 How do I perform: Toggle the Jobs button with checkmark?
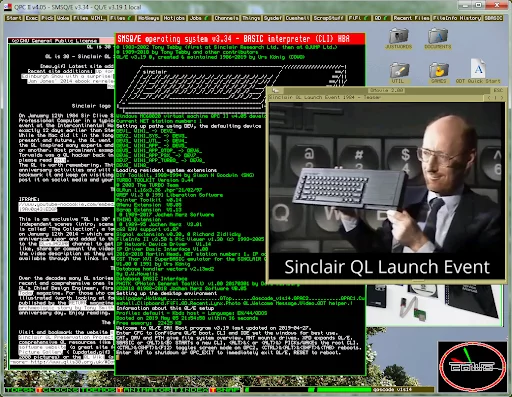pos(200,18)
